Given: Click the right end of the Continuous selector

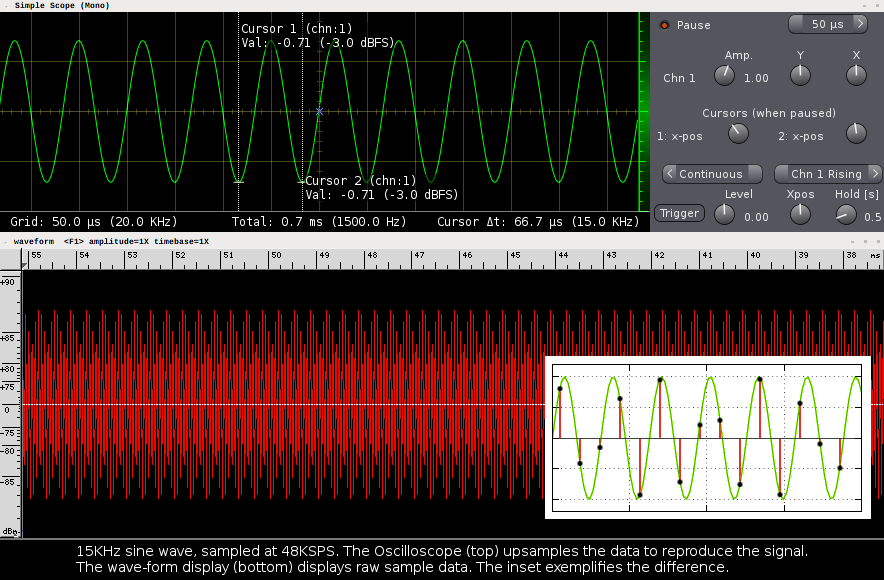Looking at the screenshot, I should [755, 174].
